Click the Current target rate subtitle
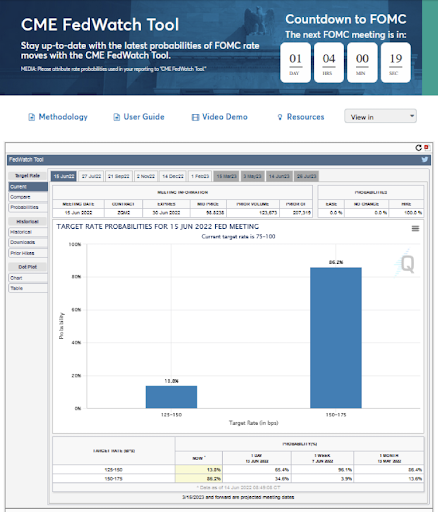 [x=238, y=237]
